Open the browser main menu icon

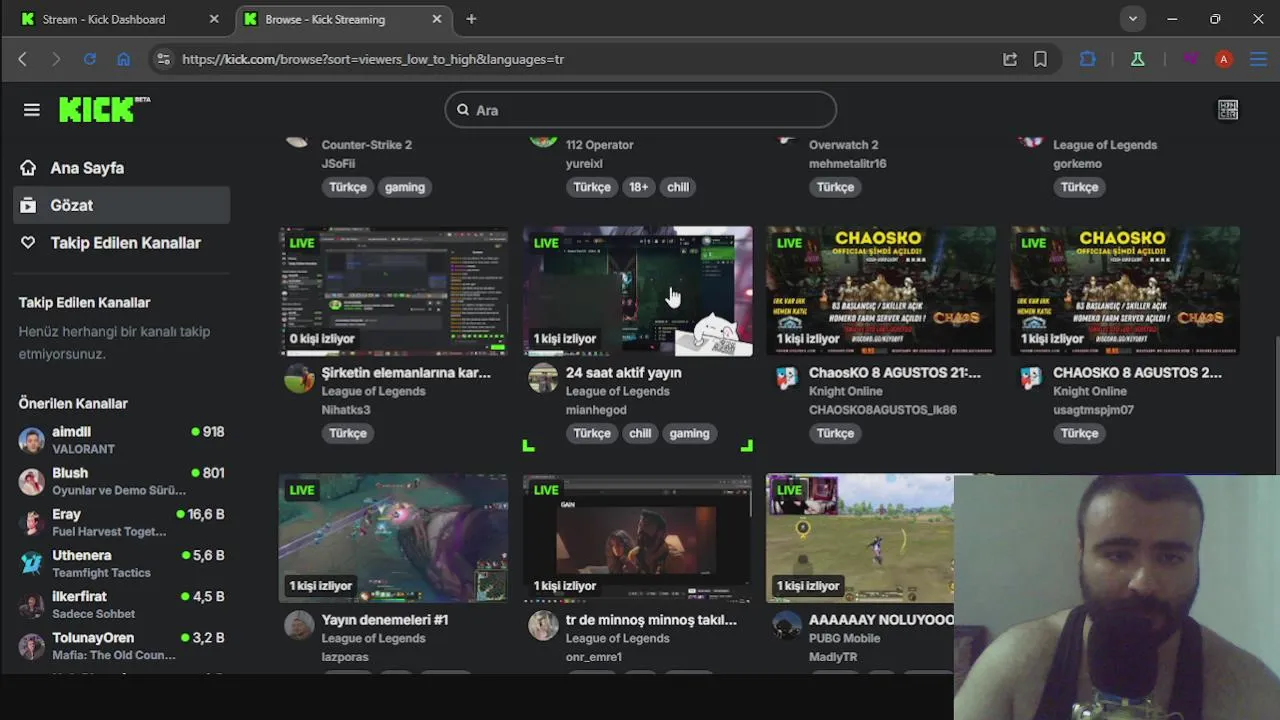pos(1257,59)
